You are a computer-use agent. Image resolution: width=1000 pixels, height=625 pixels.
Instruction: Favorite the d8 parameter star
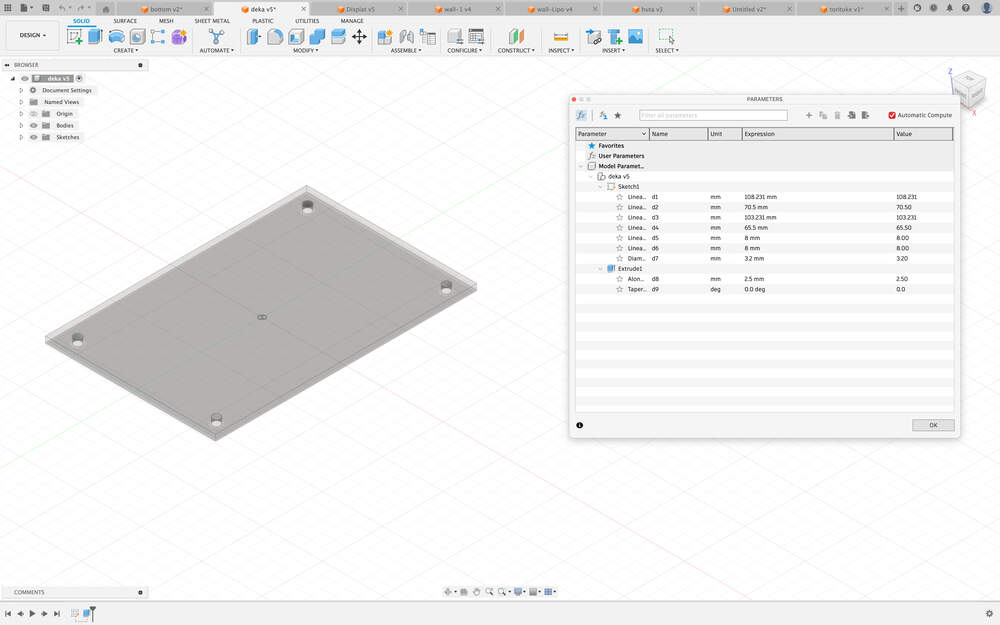(619, 279)
